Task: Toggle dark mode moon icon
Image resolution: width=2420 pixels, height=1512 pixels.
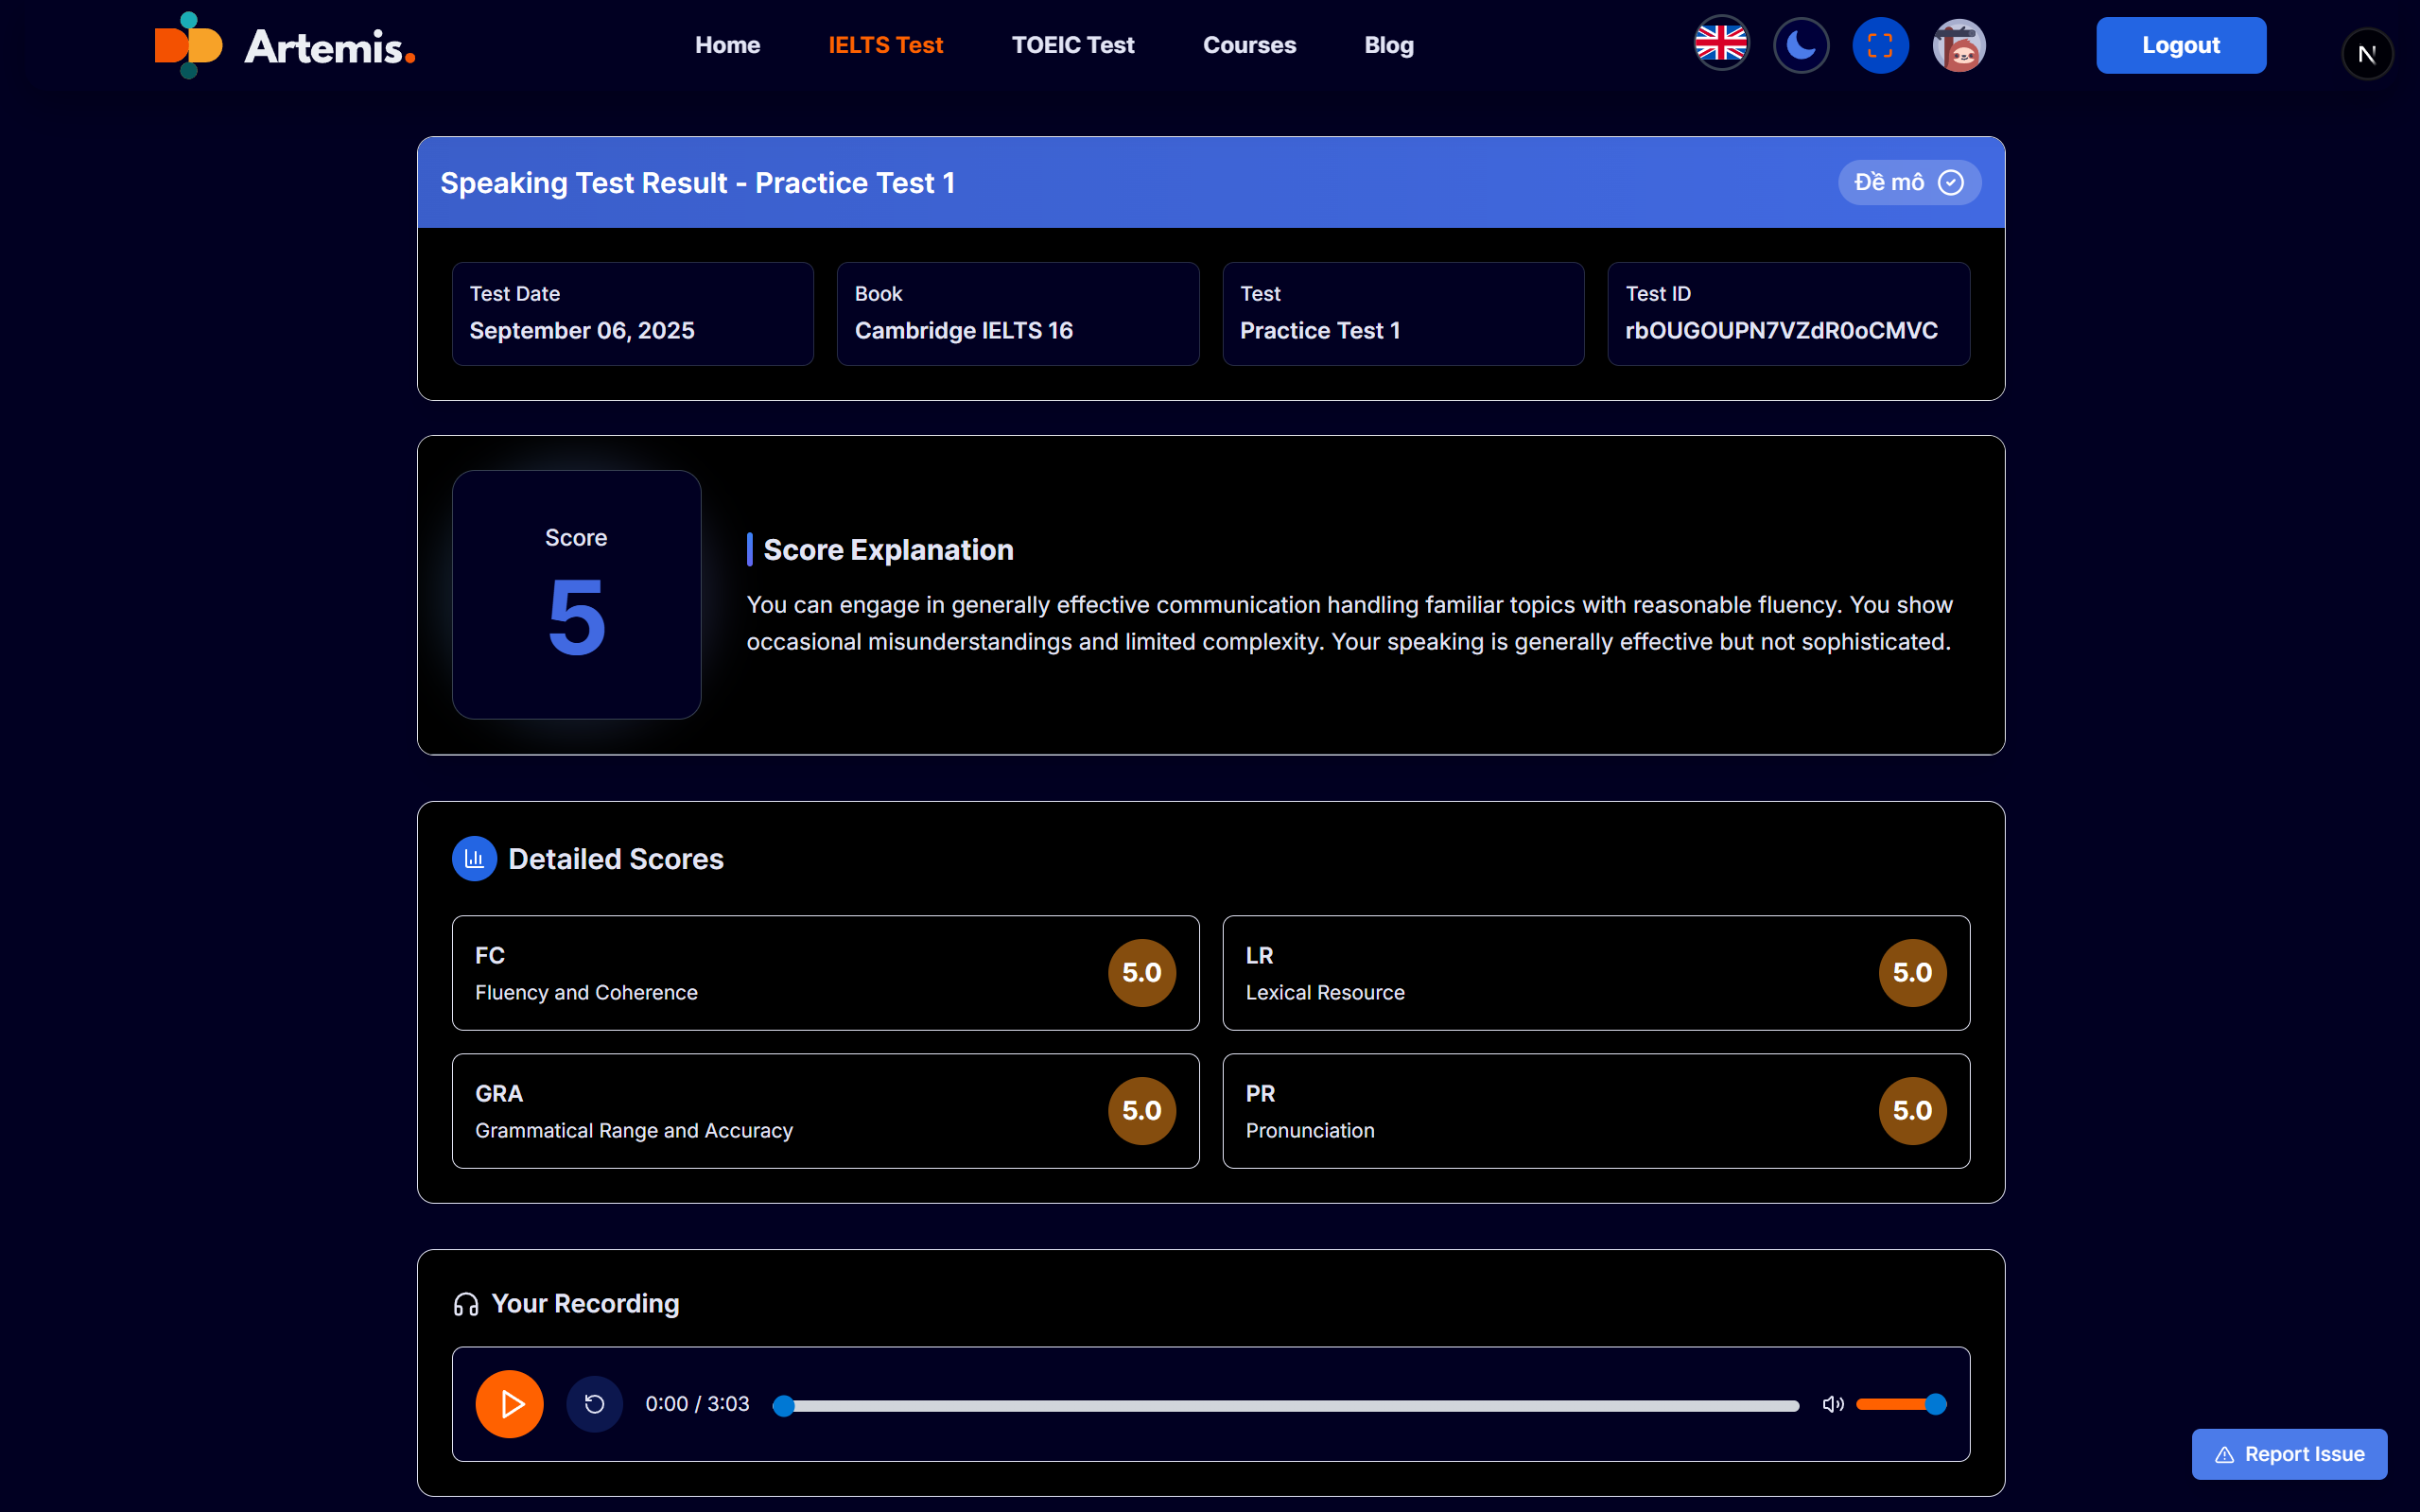Action: point(1800,45)
